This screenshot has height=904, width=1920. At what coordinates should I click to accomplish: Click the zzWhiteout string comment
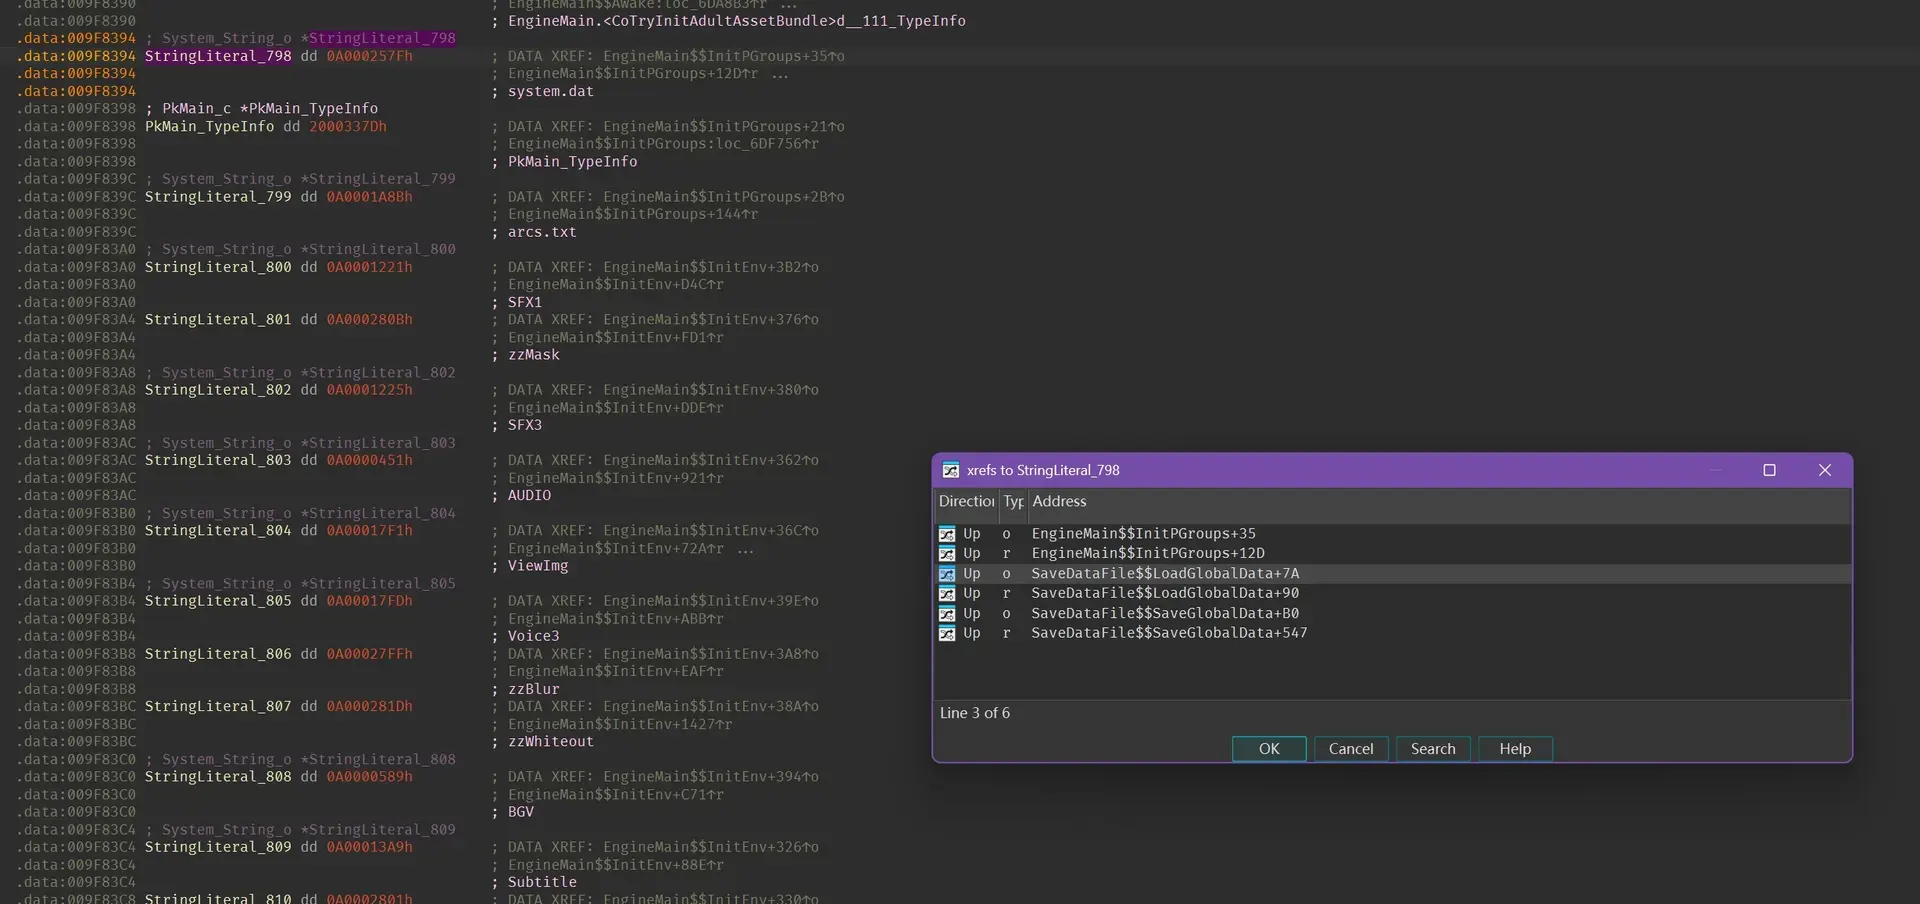(x=550, y=742)
